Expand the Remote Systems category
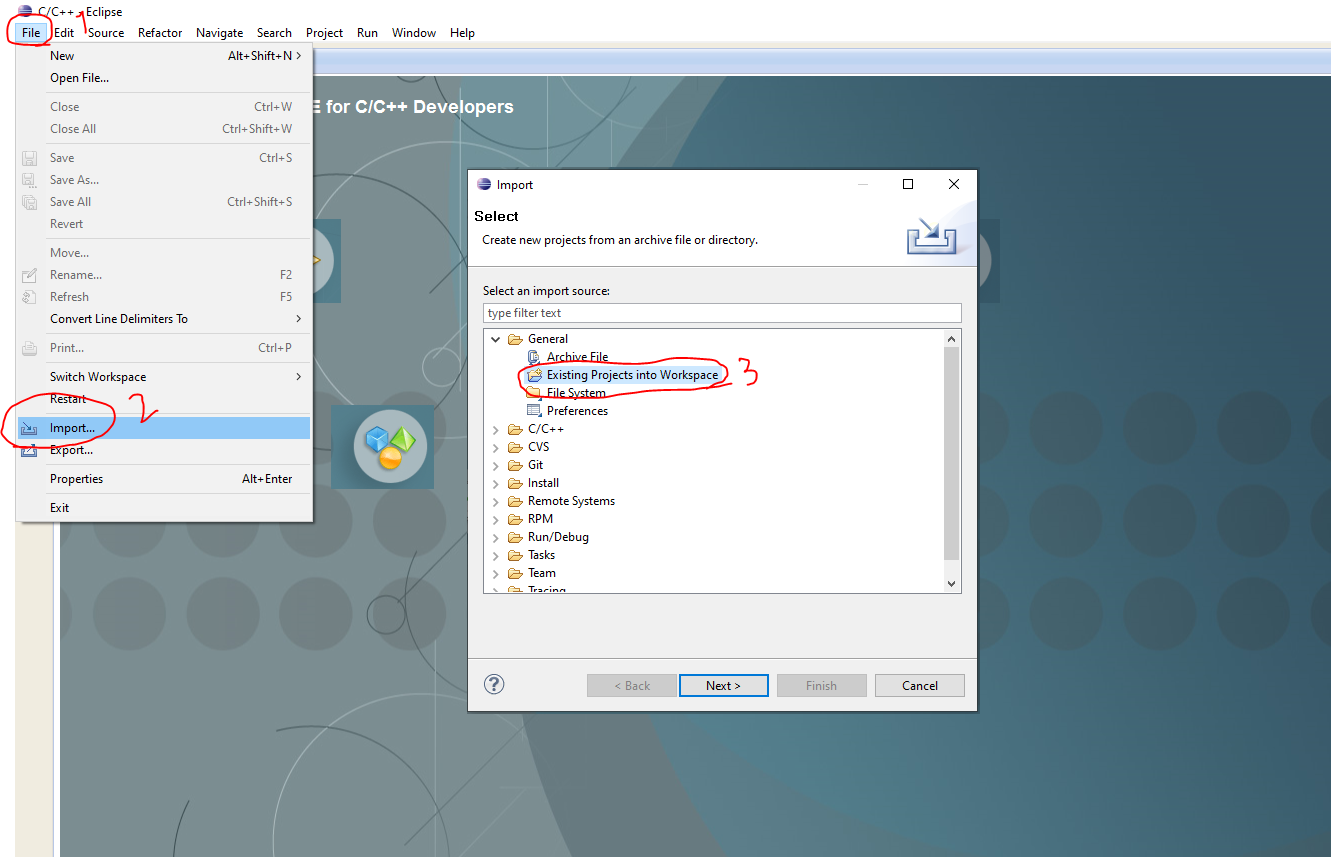The width and height of the screenshot is (1331, 857). [x=496, y=501]
